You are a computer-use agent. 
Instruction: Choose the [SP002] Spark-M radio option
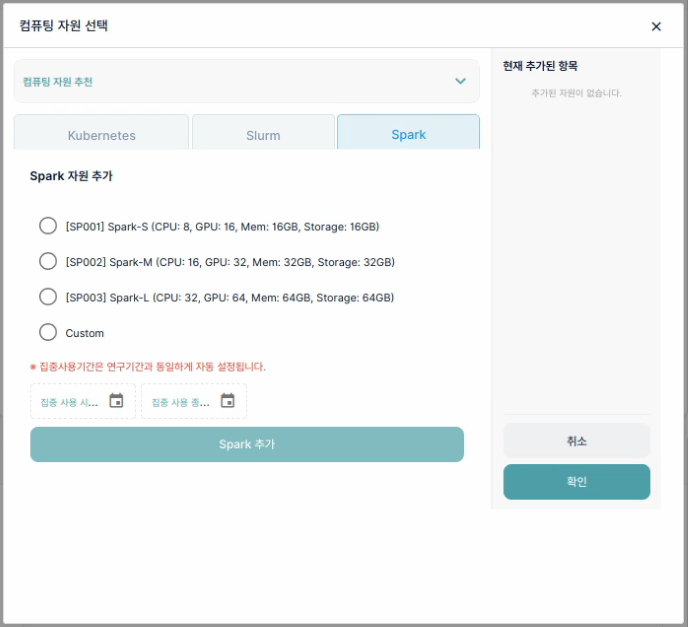[x=48, y=262]
